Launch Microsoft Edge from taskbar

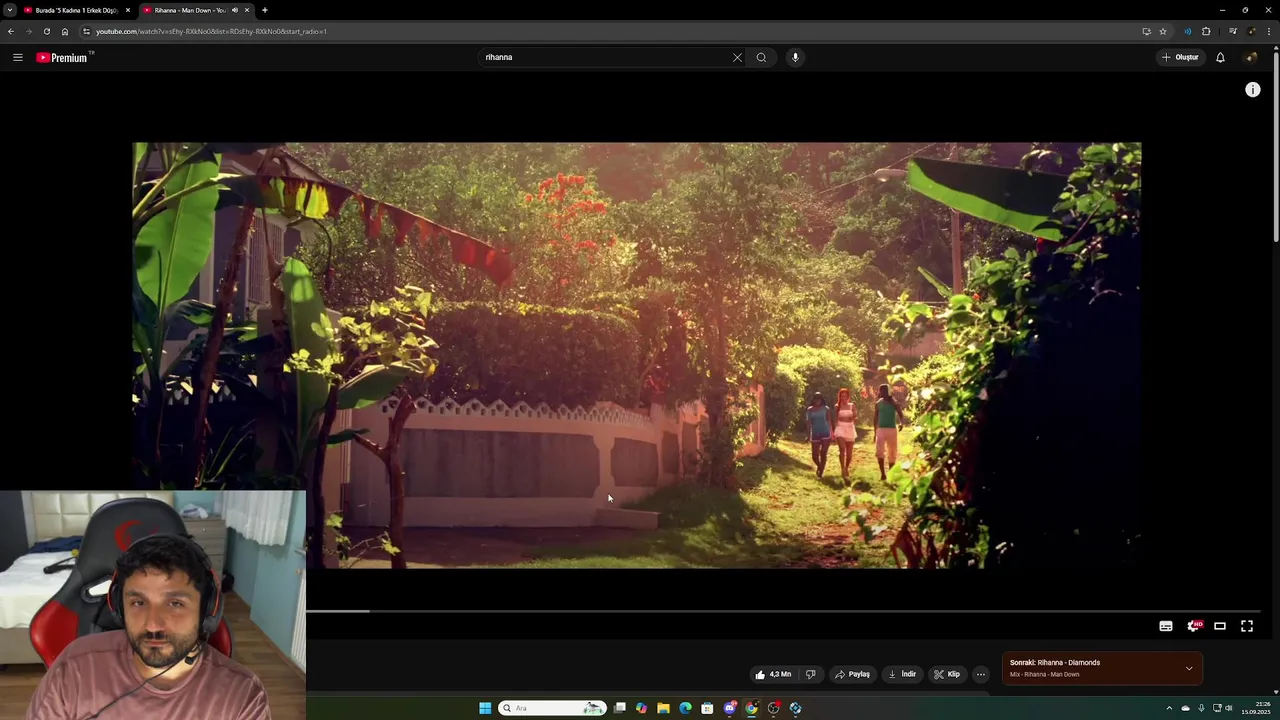[x=685, y=708]
